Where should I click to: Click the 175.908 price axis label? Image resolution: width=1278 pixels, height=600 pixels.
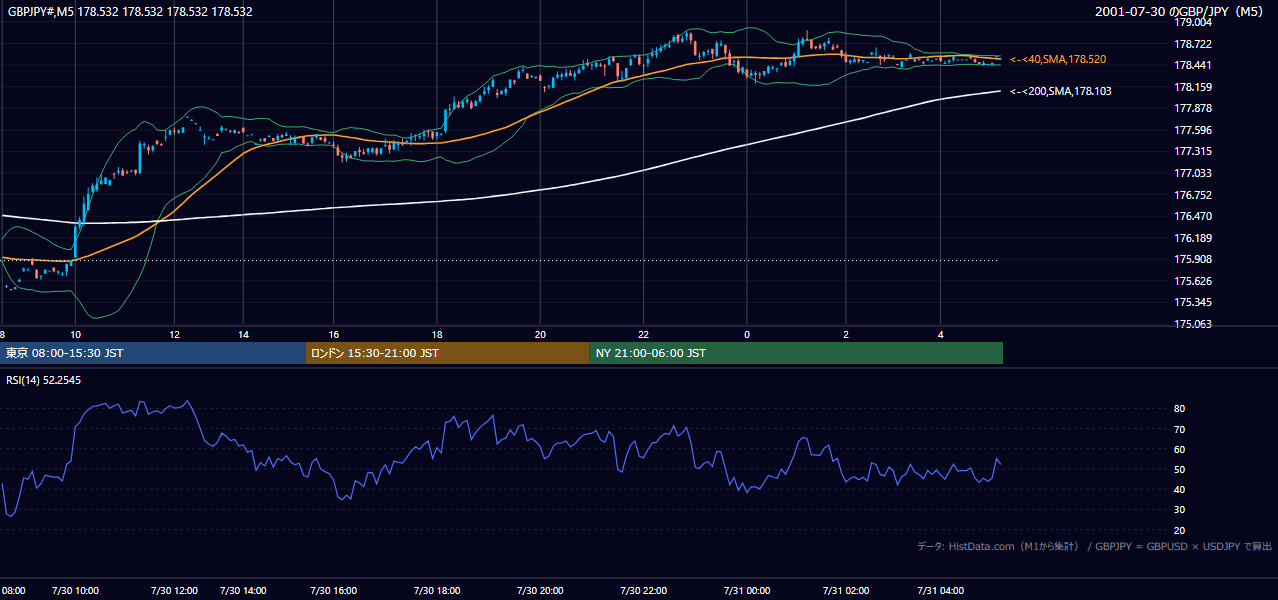tap(1191, 260)
